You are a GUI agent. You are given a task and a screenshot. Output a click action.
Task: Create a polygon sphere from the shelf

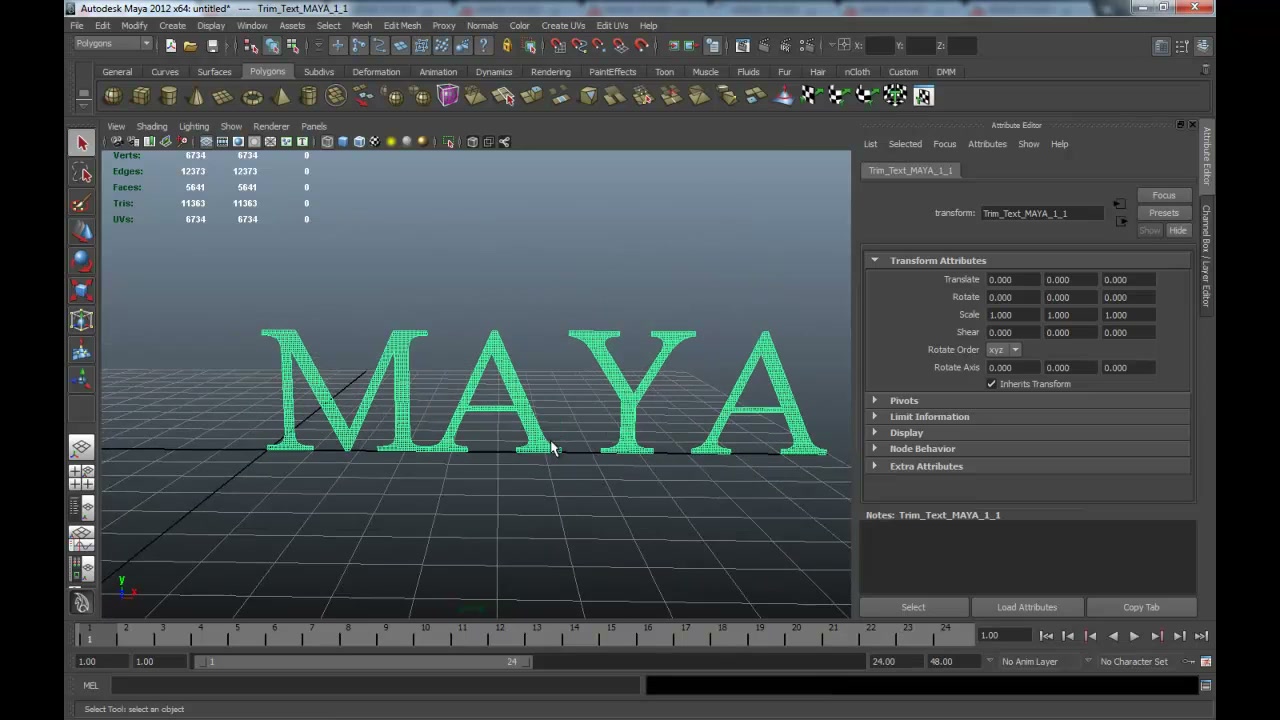click(113, 96)
